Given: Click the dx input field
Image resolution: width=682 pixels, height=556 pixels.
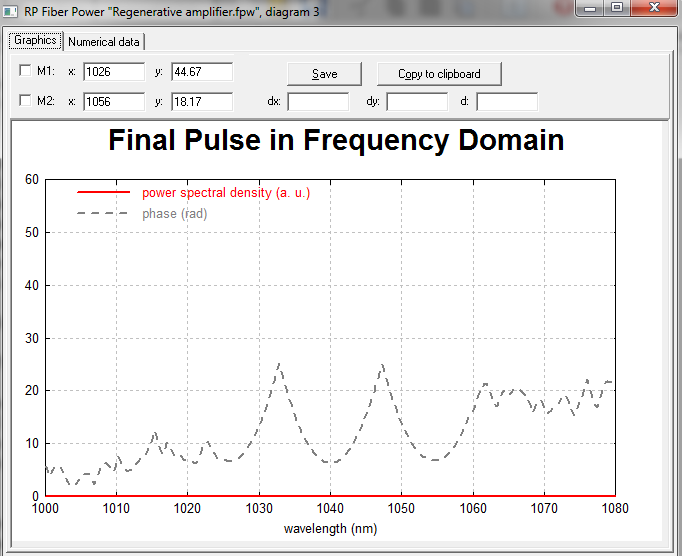Looking at the screenshot, I should click(x=318, y=102).
